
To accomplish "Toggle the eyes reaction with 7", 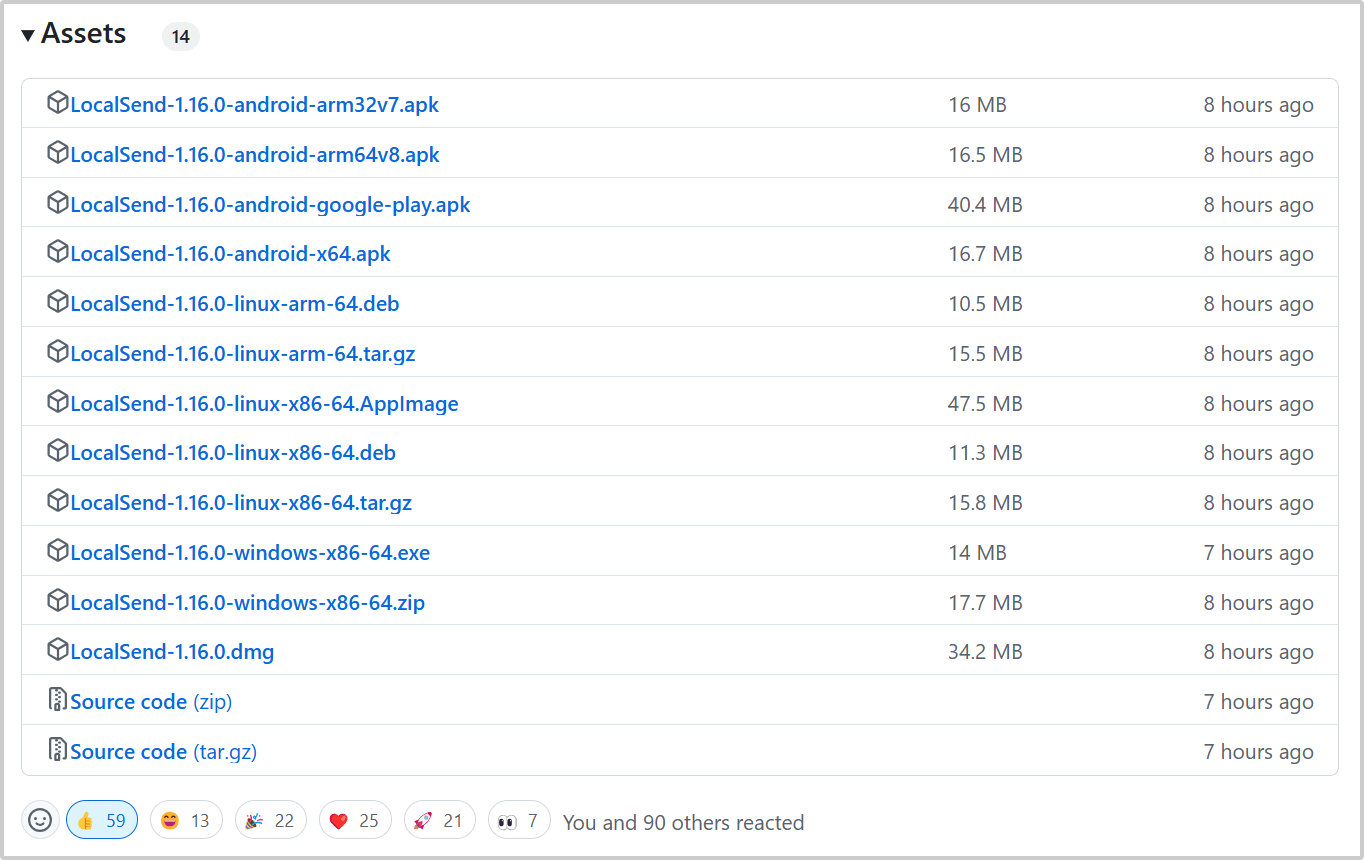I will point(519,820).
